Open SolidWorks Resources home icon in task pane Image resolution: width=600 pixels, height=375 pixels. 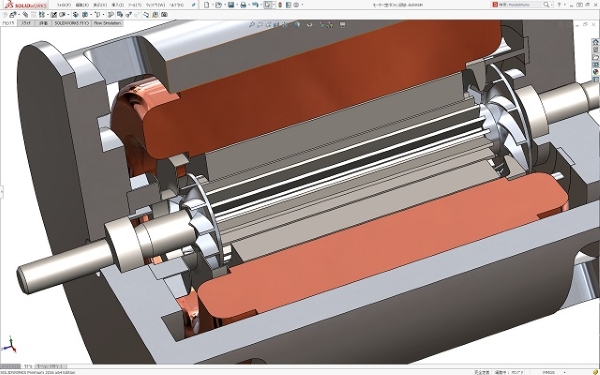pyautogui.click(x=595, y=42)
